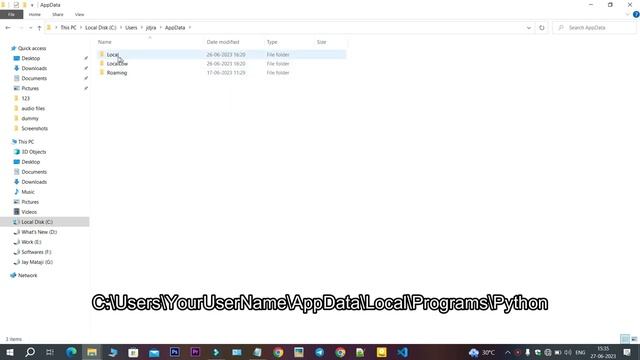Image resolution: width=640 pixels, height=360 pixels.
Task: Open taskbar Search
Action: 30,352
